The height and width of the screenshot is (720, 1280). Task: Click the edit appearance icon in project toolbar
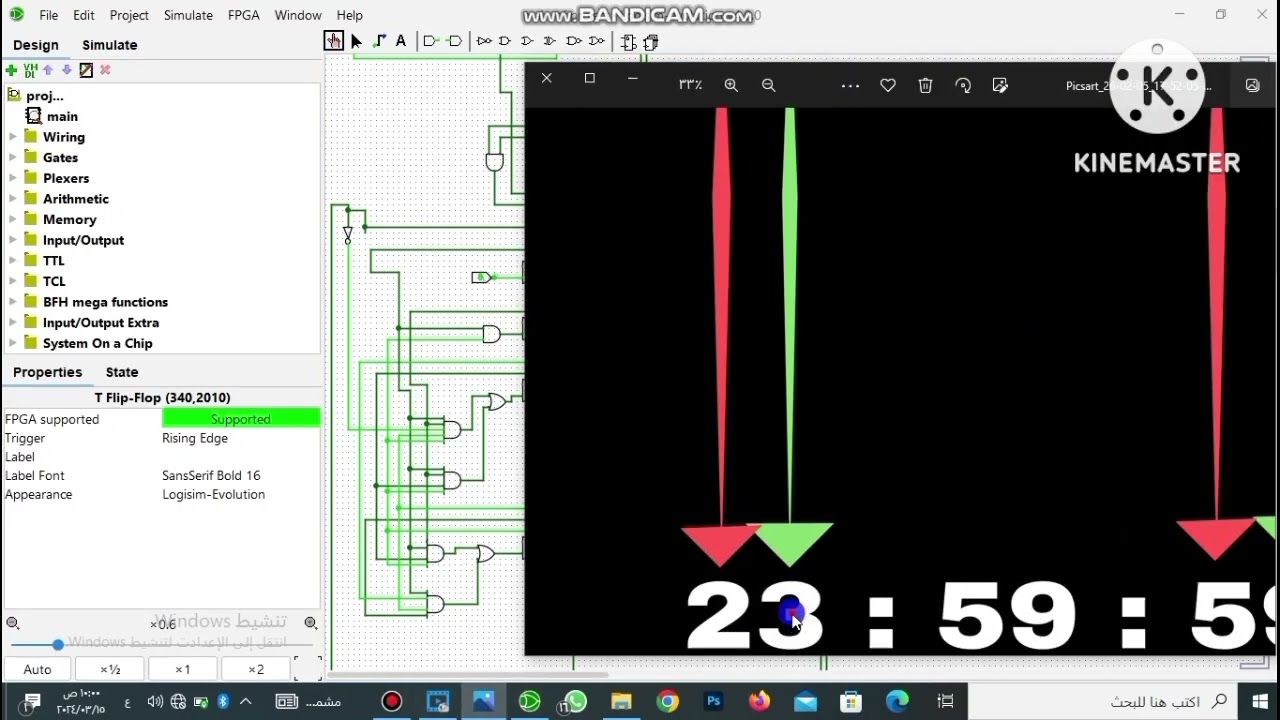point(86,70)
